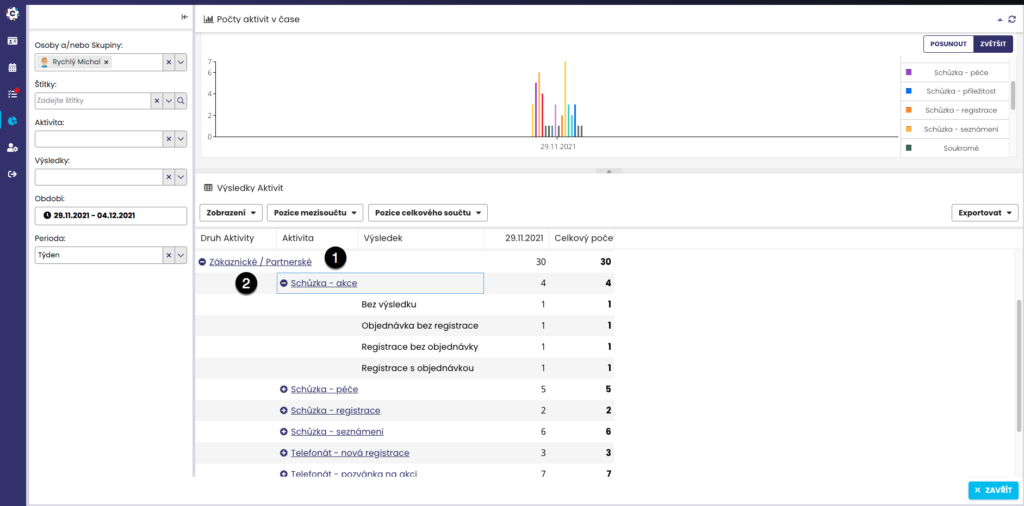Click the Období date range field
Image resolution: width=1024 pixels, height=506 pixels.
tap(110, 215)
